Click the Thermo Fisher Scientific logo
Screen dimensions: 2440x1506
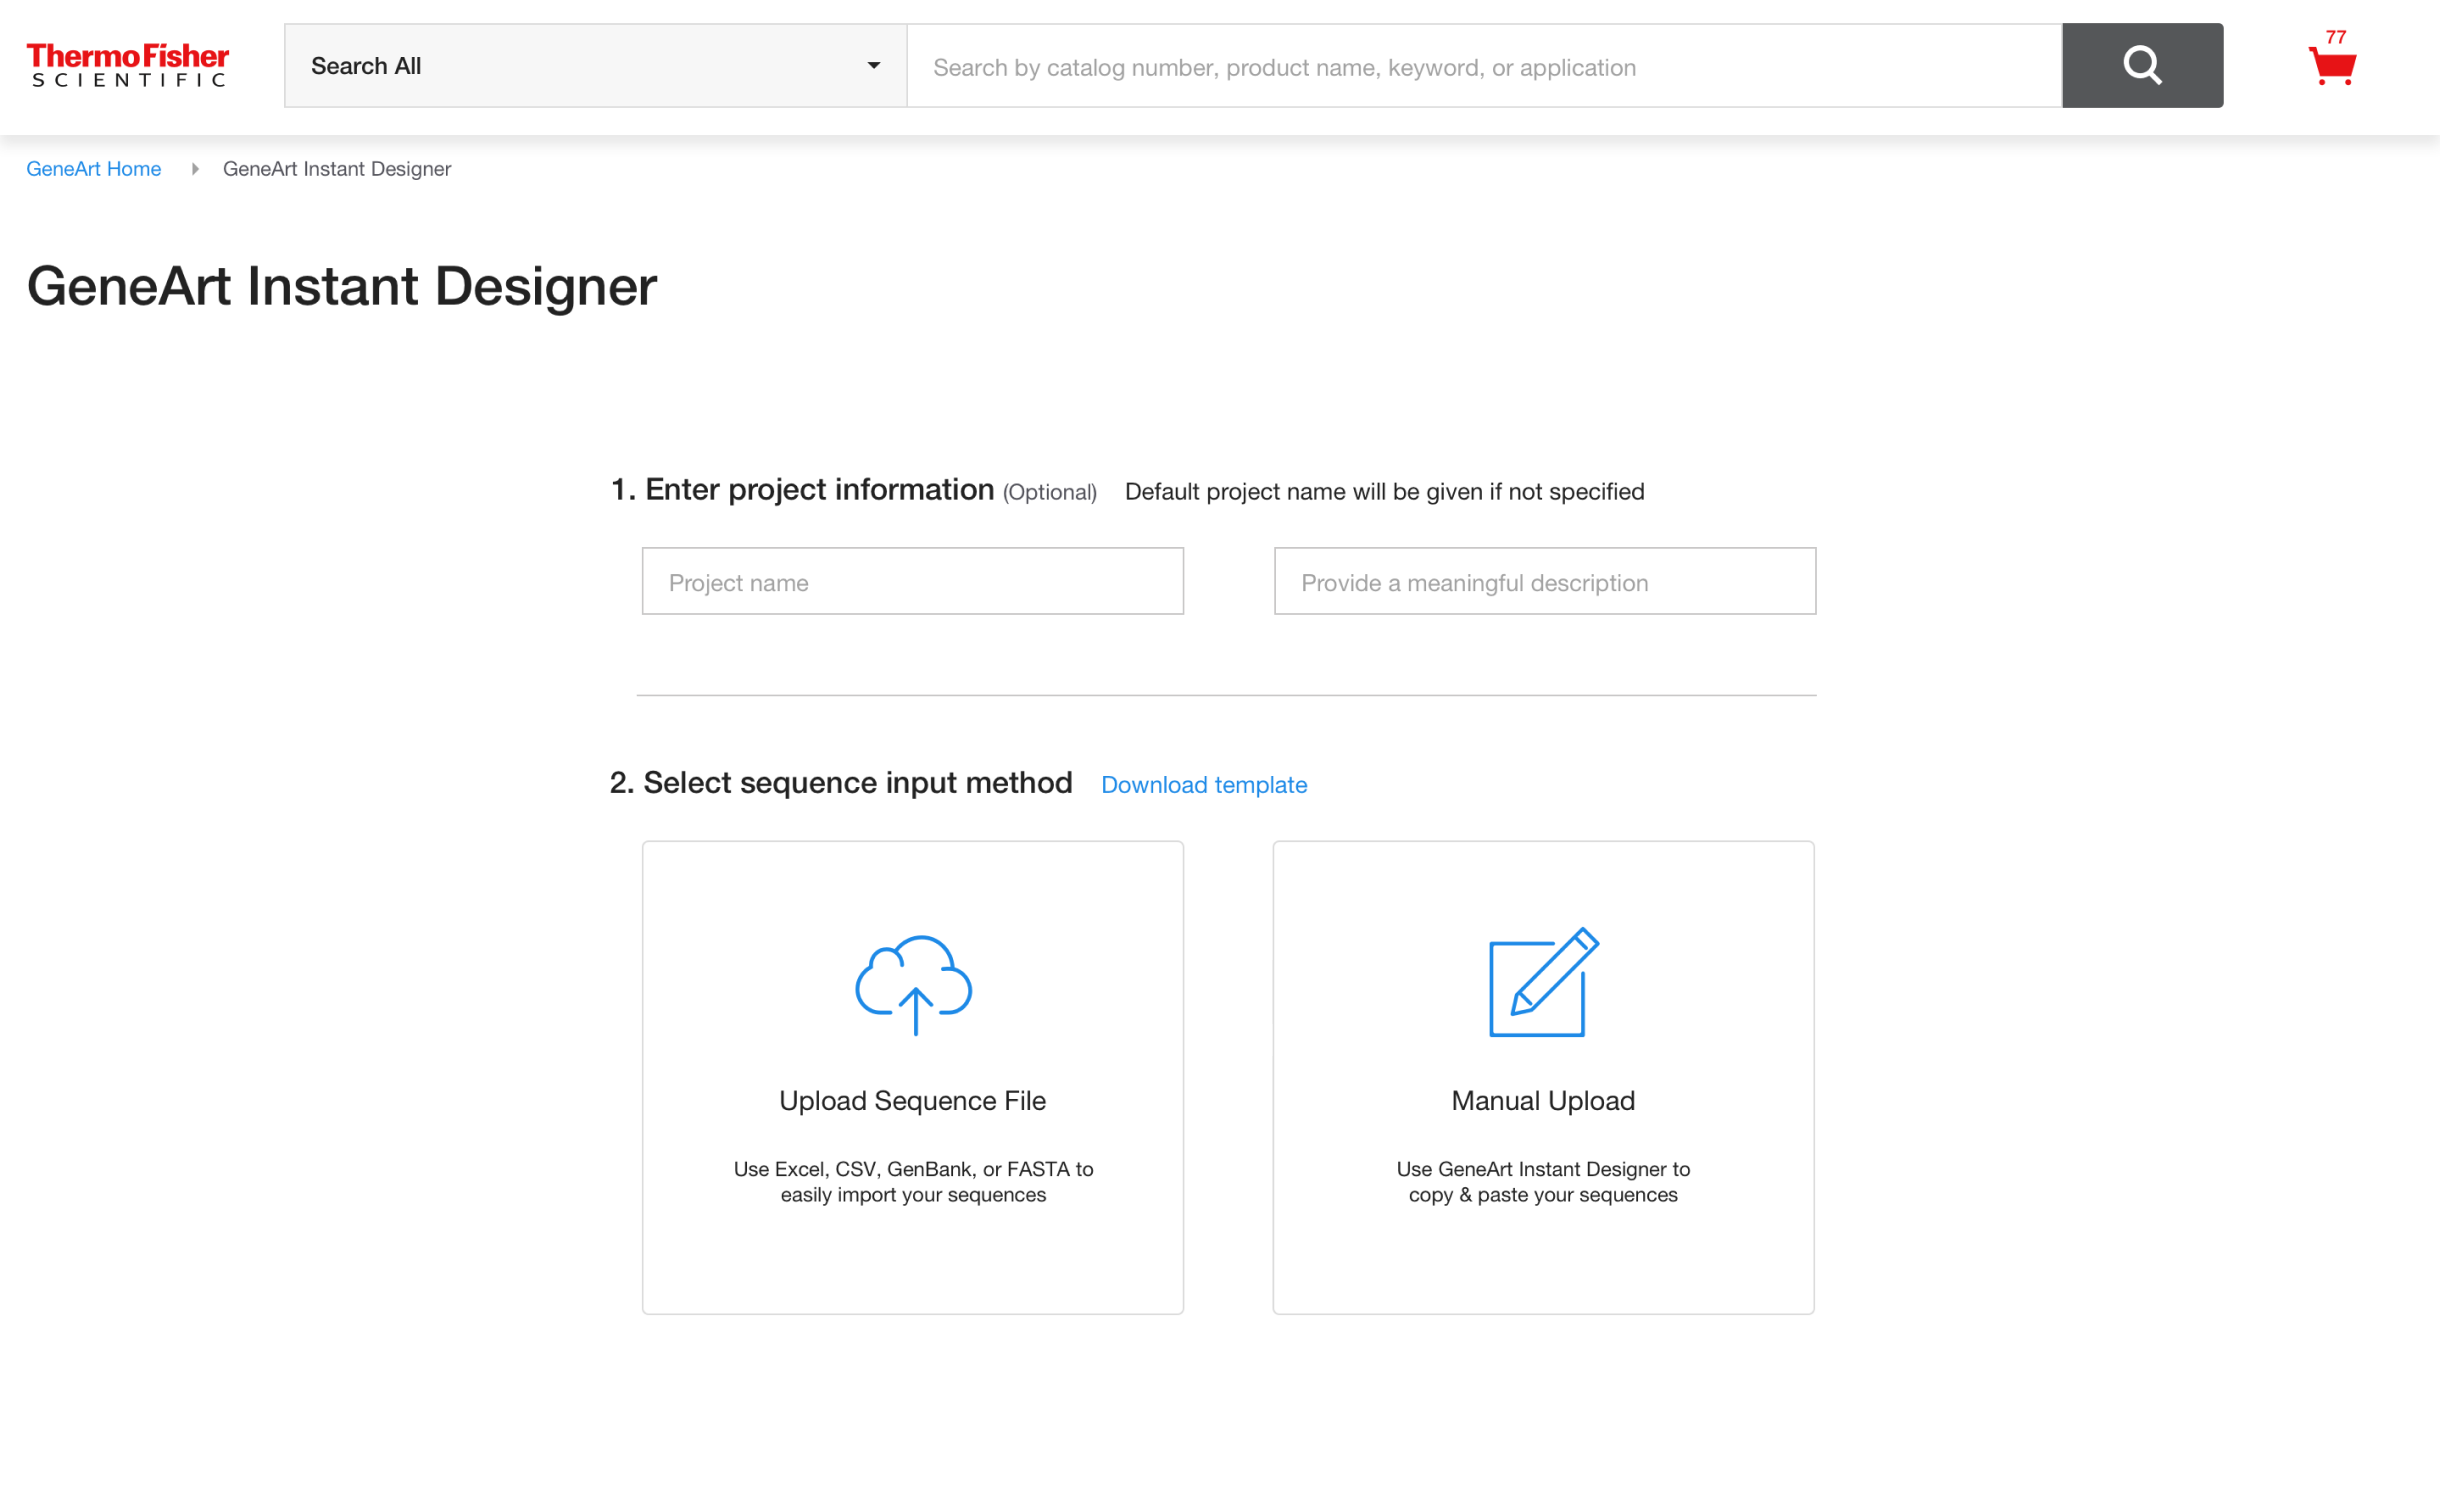click(x=128, y=65)
